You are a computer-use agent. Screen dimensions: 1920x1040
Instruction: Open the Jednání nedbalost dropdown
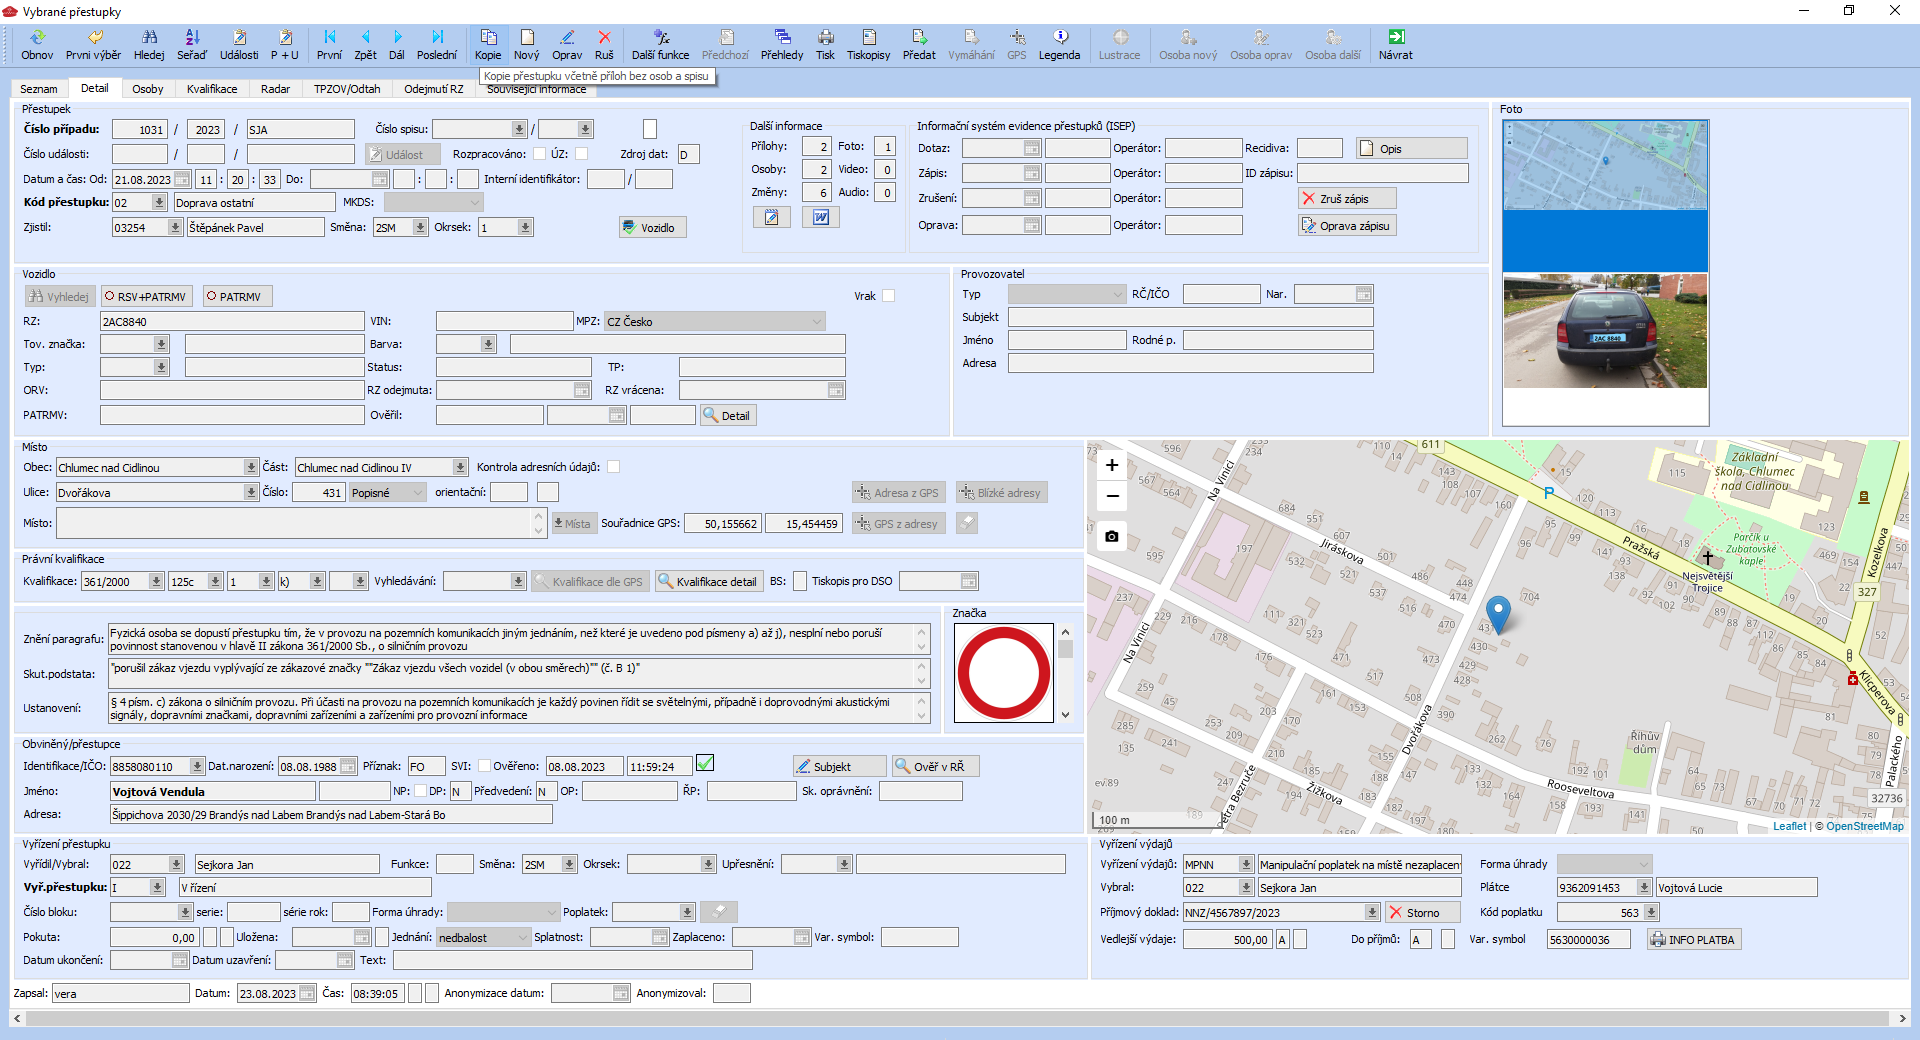(x=521, y=937)
